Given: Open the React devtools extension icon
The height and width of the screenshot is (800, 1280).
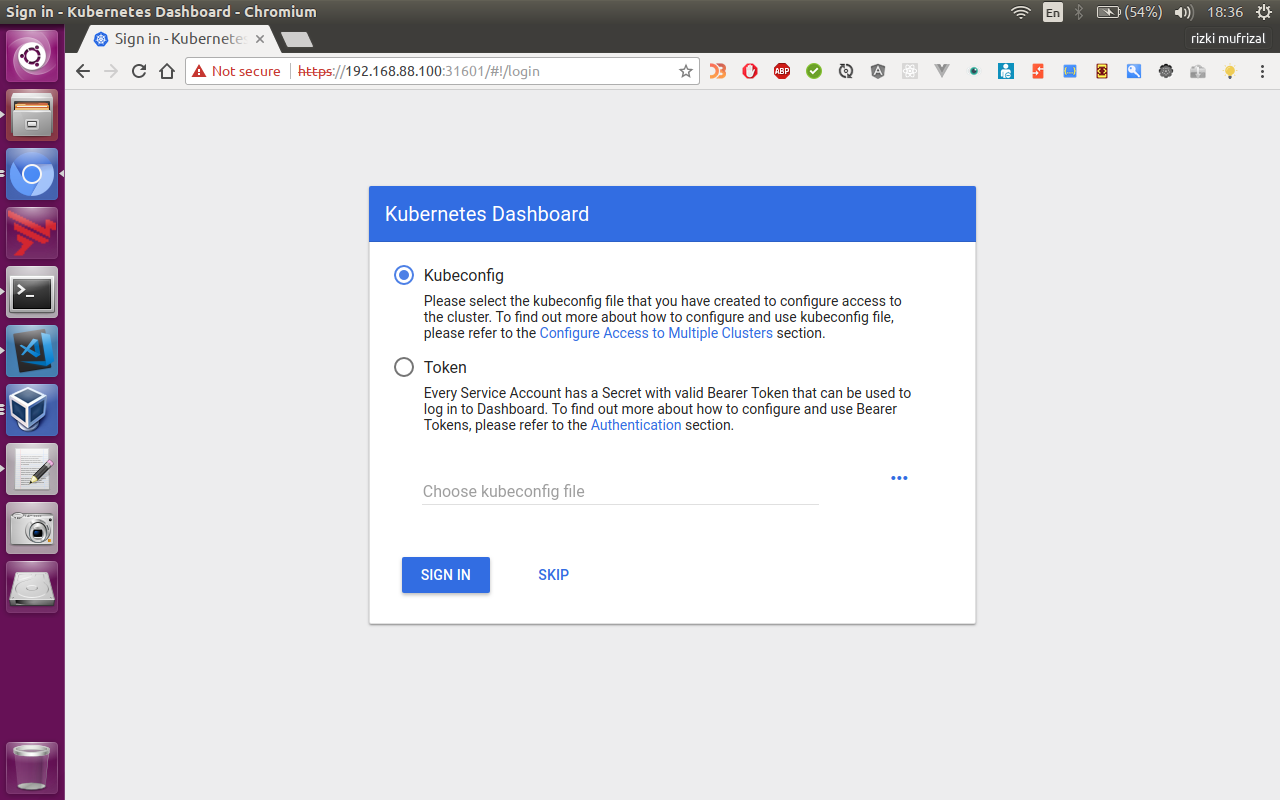Looking at the screenshot, I should click(910, 71).
